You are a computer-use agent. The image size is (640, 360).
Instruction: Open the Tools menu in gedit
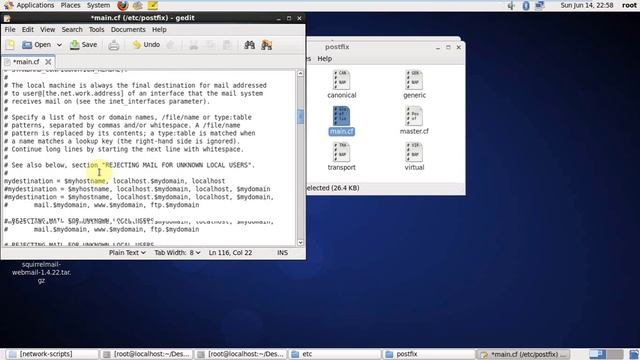[x=96, y=29]
